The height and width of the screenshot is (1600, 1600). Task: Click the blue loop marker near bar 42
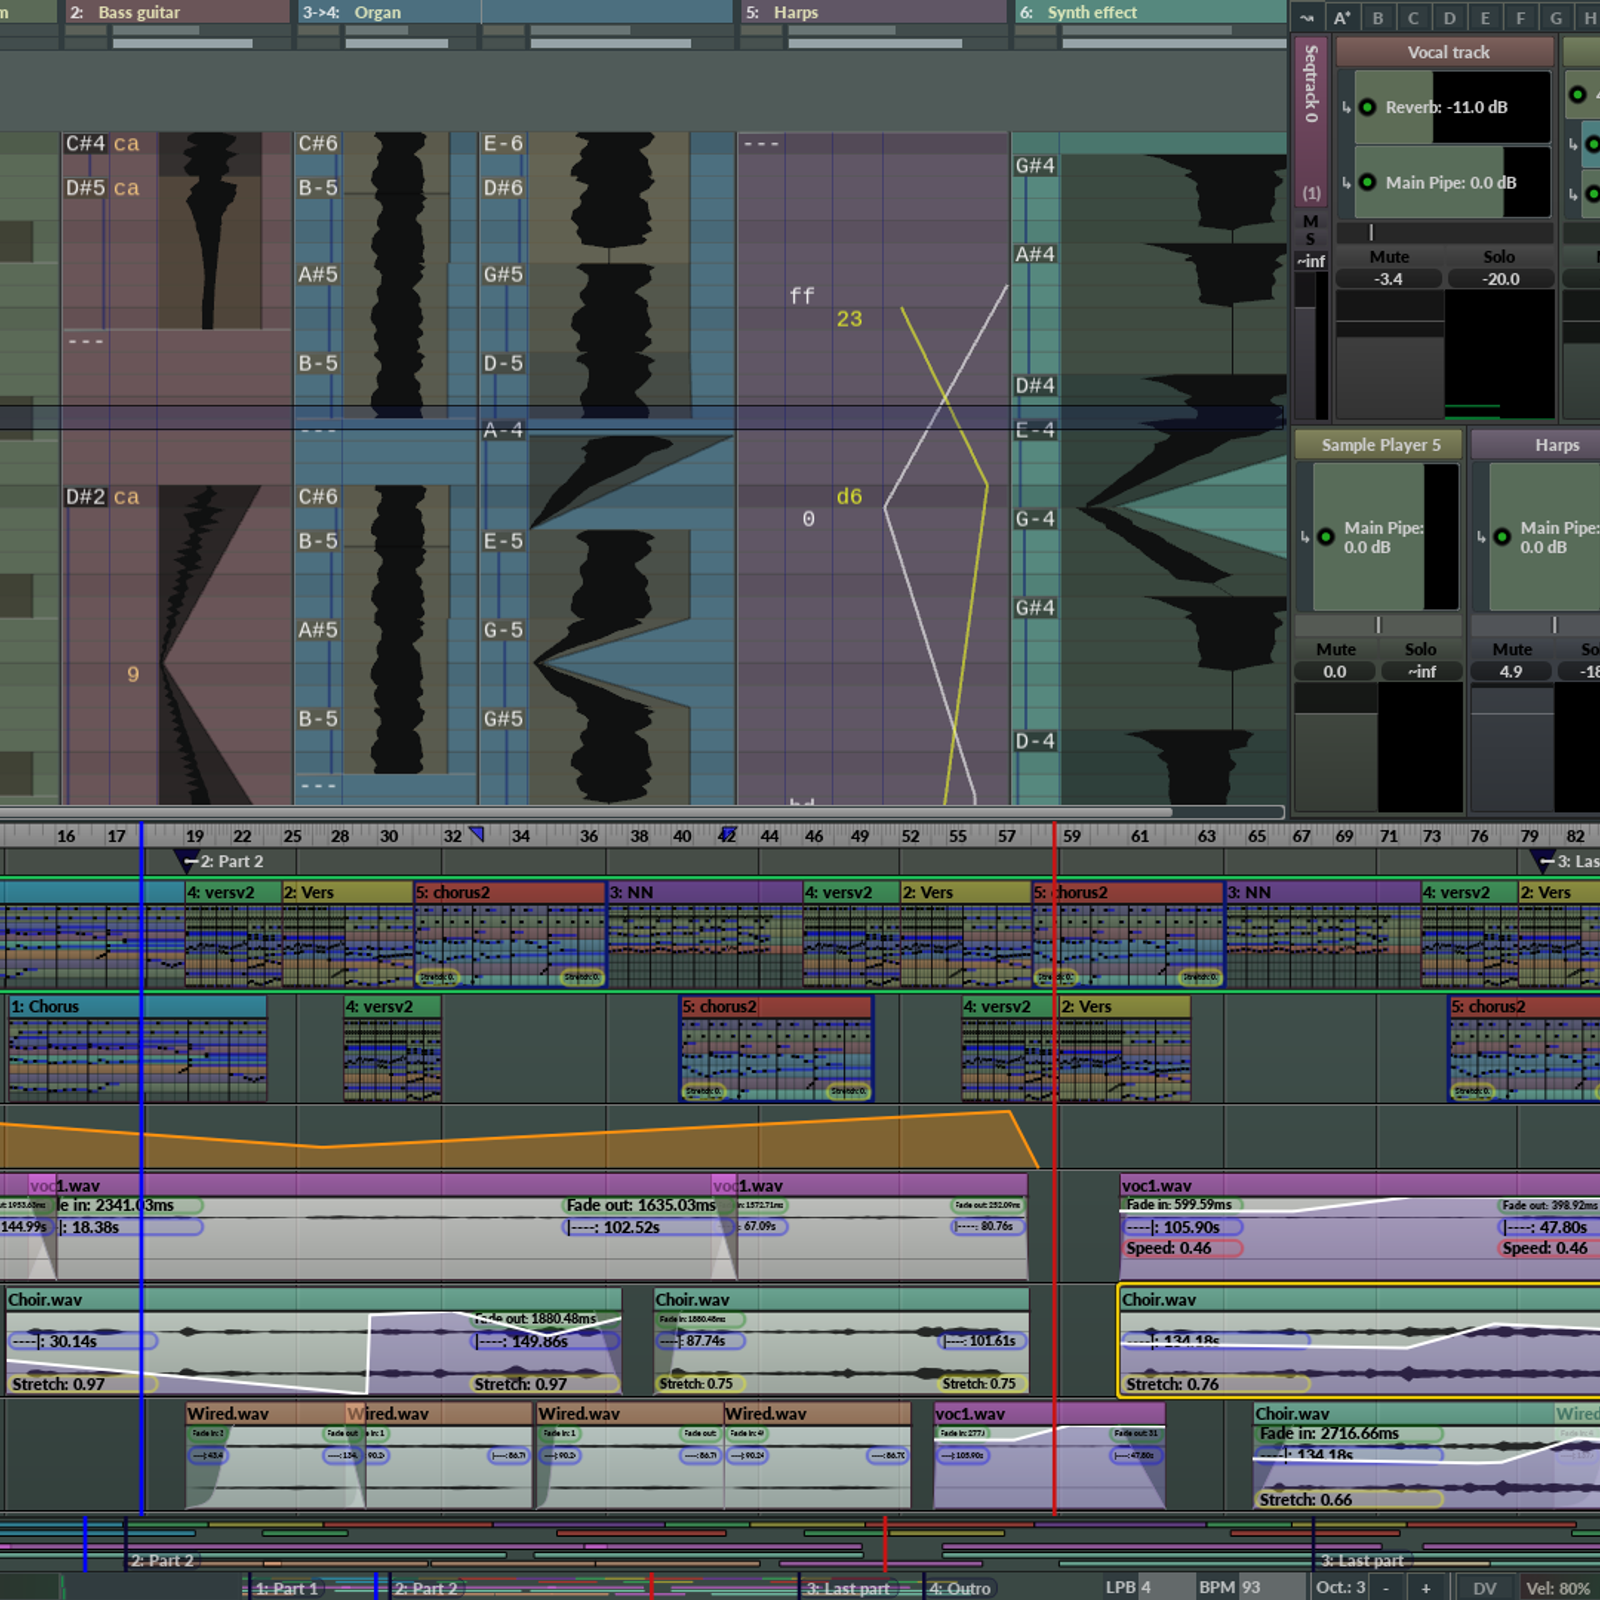tap(728, 834)
